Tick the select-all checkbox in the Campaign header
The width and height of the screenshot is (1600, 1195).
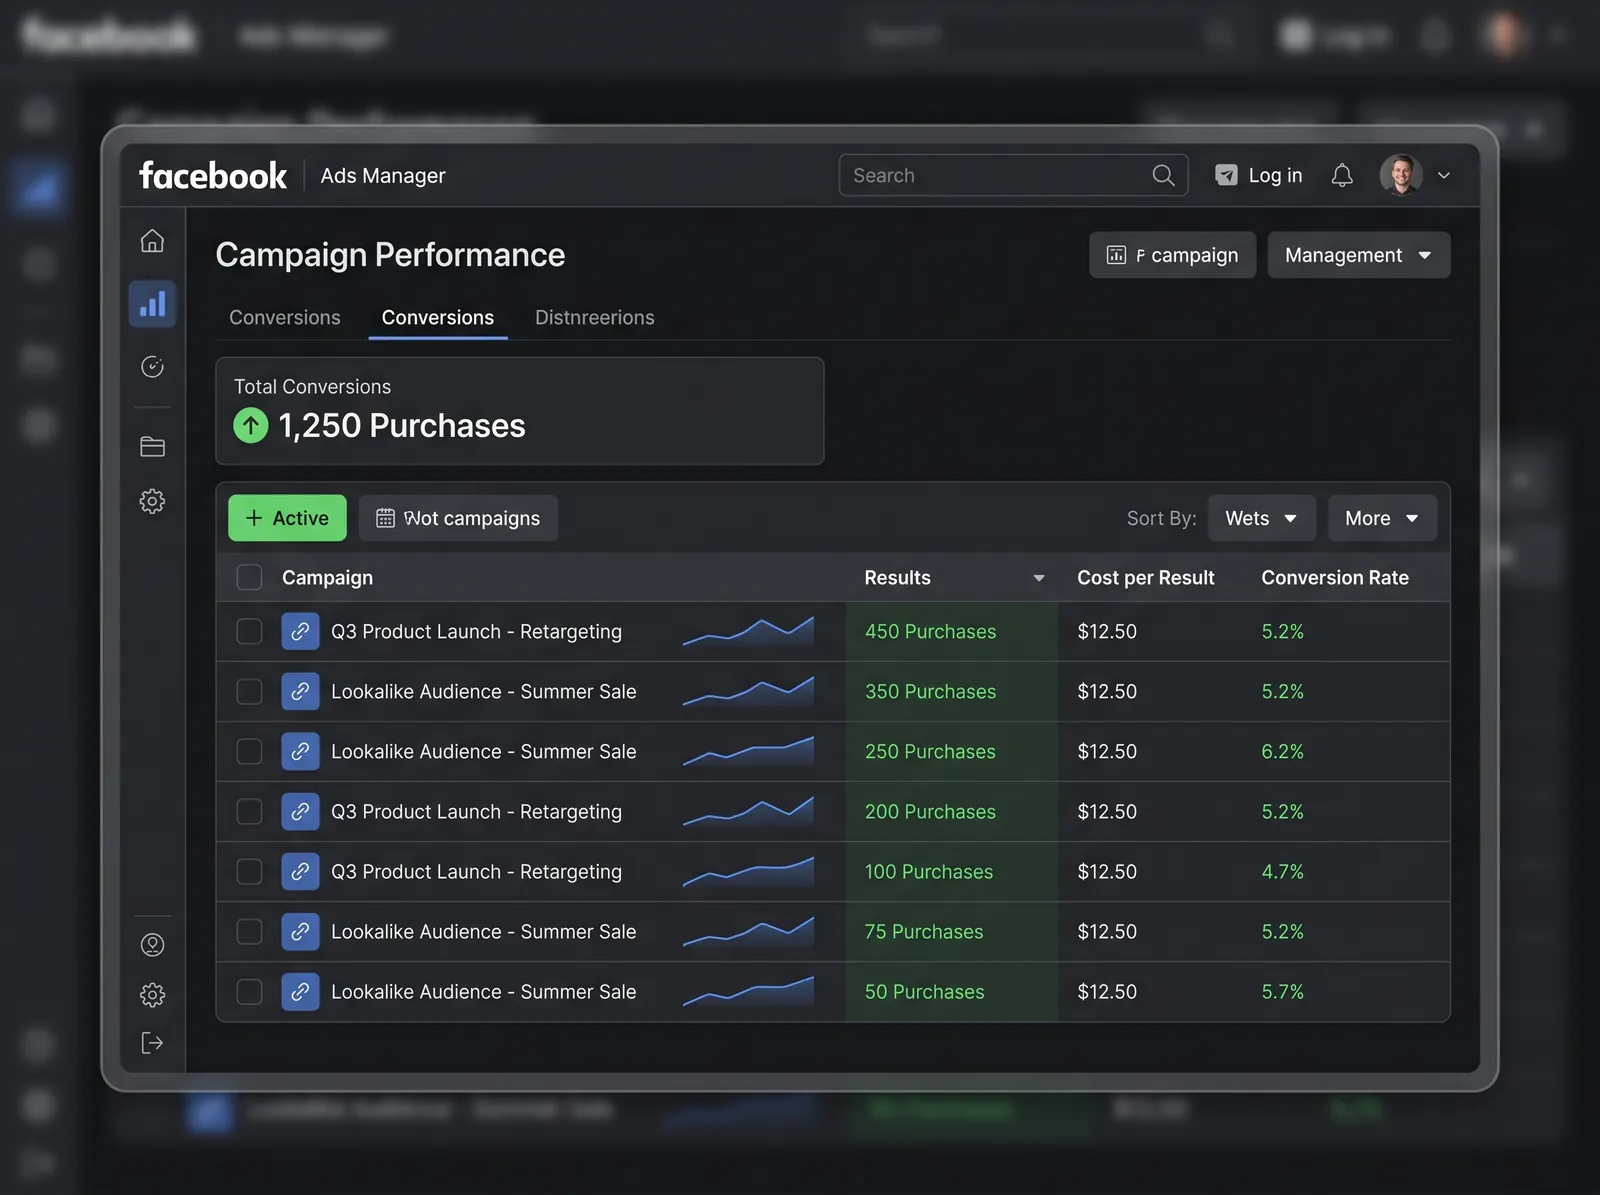249,578
